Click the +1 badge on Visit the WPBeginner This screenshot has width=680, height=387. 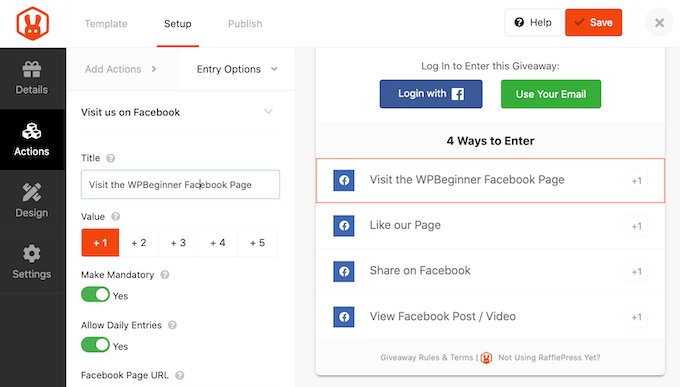[x=637, y=180]
